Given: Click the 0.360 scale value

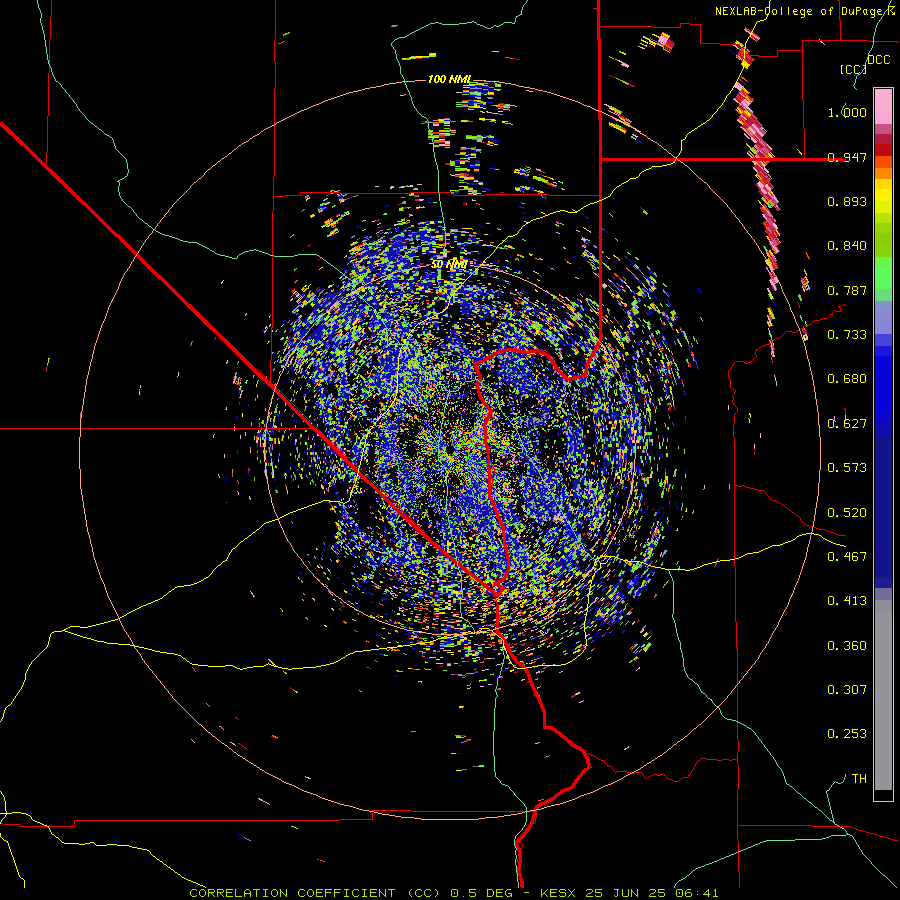Looking at the screenshot, I should coord(847,646).
